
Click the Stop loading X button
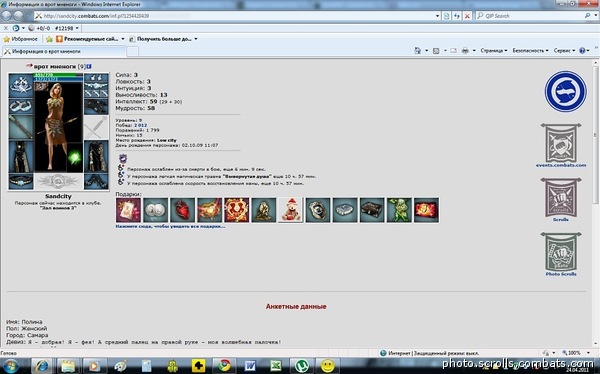(x=467, y=16)
